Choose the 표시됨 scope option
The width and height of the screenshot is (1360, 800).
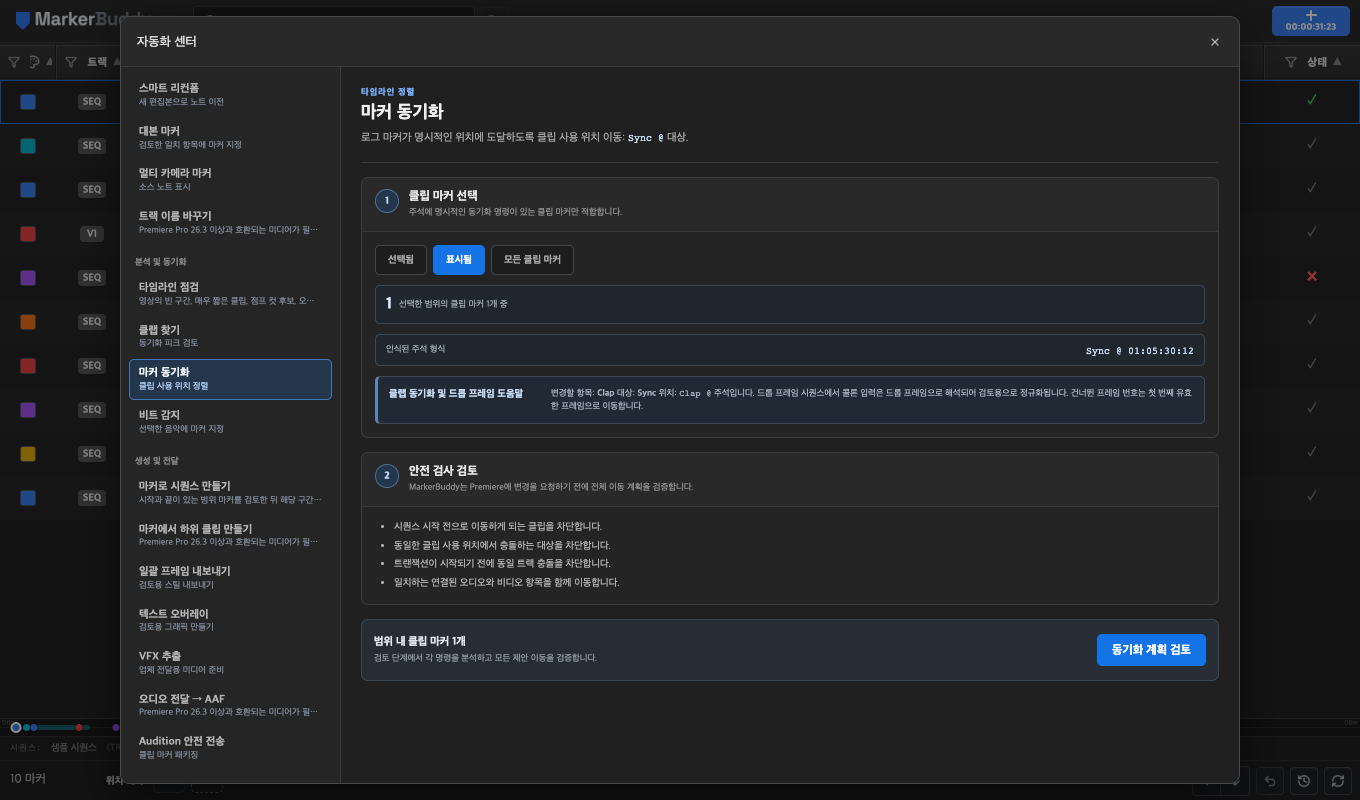(x=459, y=260)
